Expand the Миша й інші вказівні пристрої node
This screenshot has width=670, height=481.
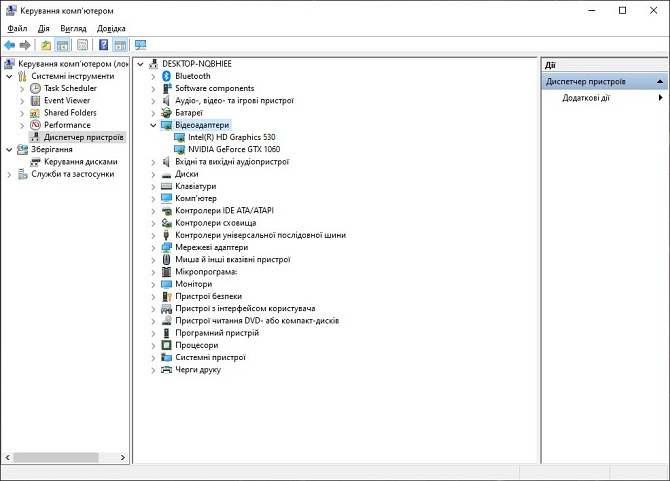[x=153, y=260]
